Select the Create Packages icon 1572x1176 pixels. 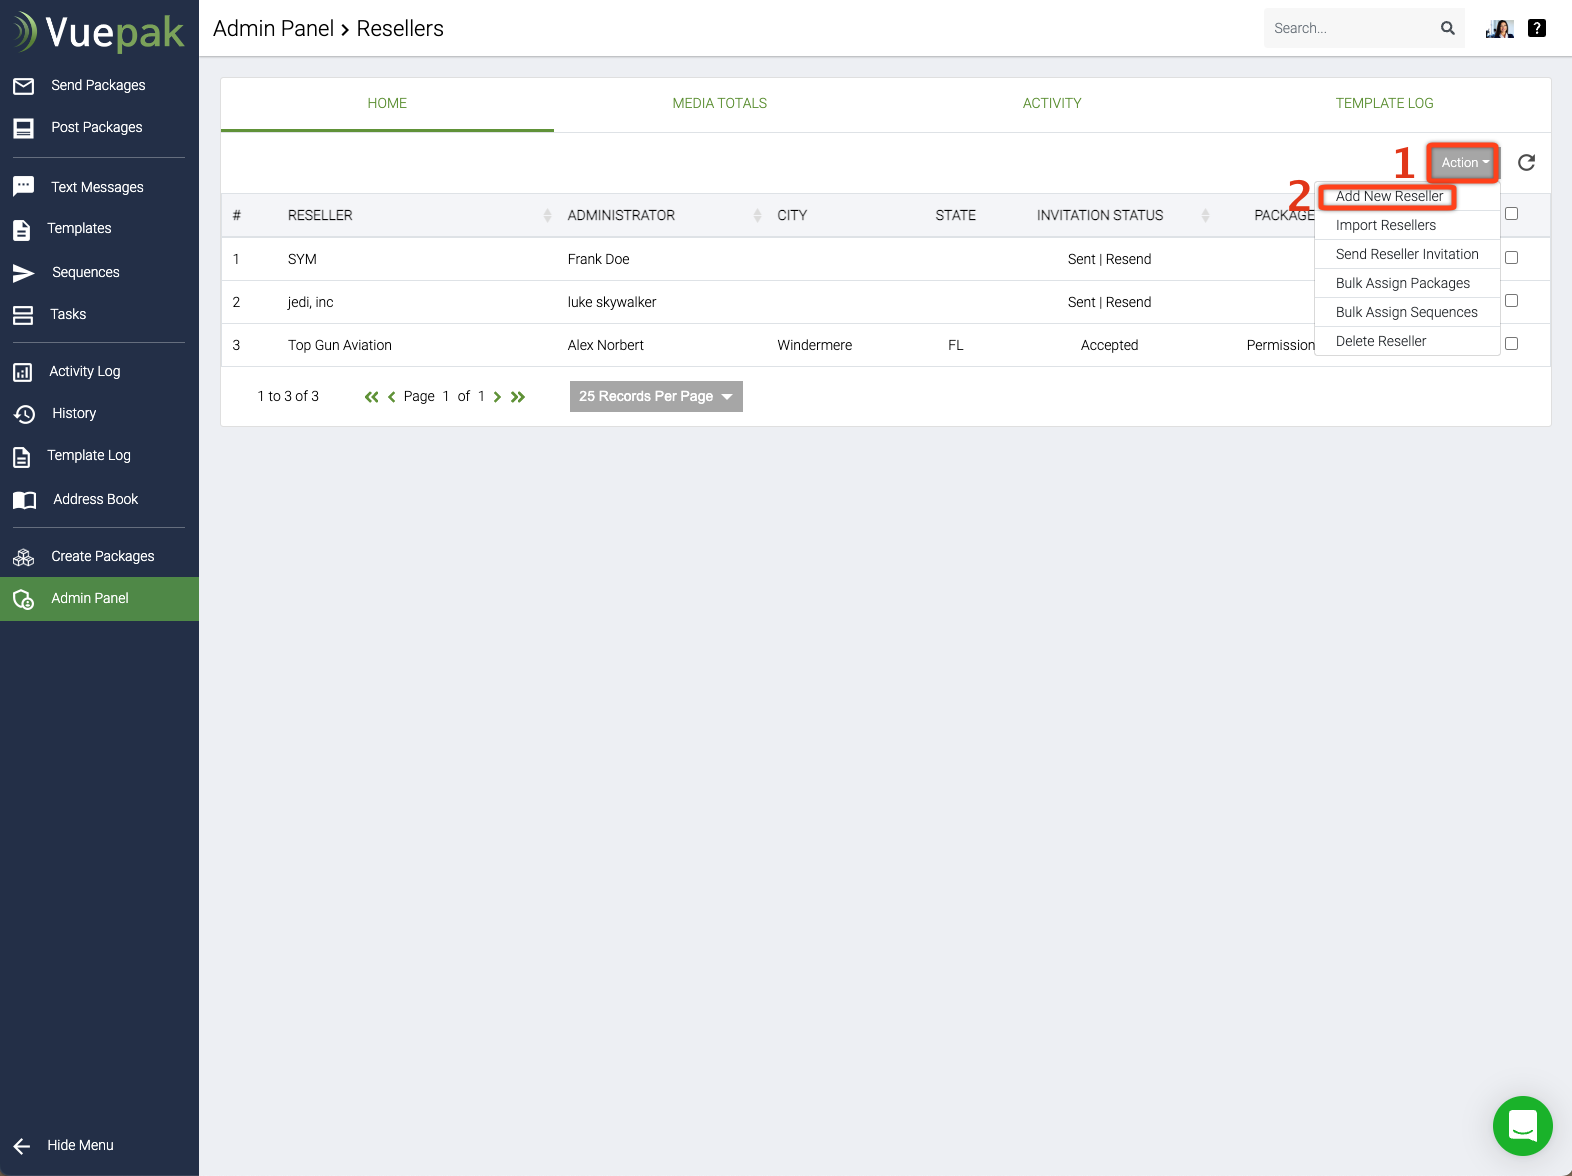(x=23, y=556)
